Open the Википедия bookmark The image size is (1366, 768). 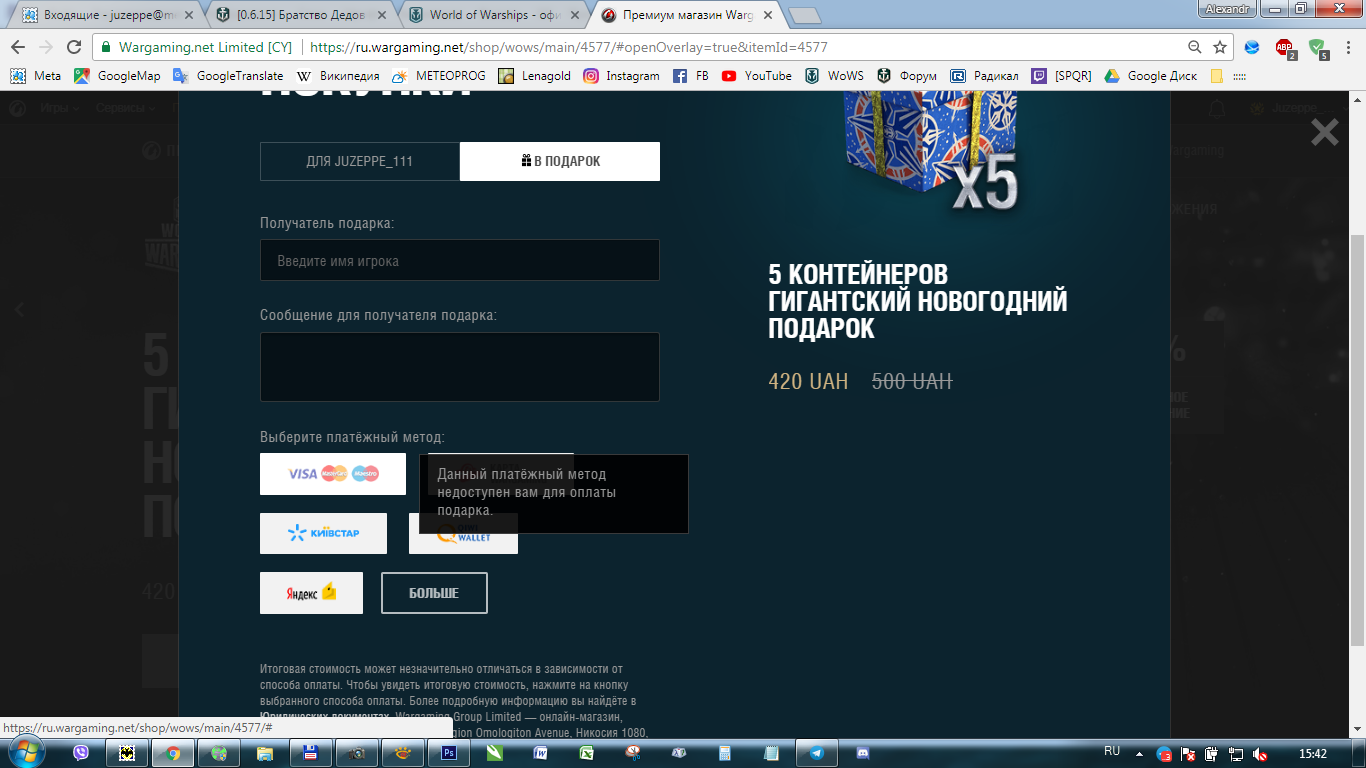[x=338, y=76]
